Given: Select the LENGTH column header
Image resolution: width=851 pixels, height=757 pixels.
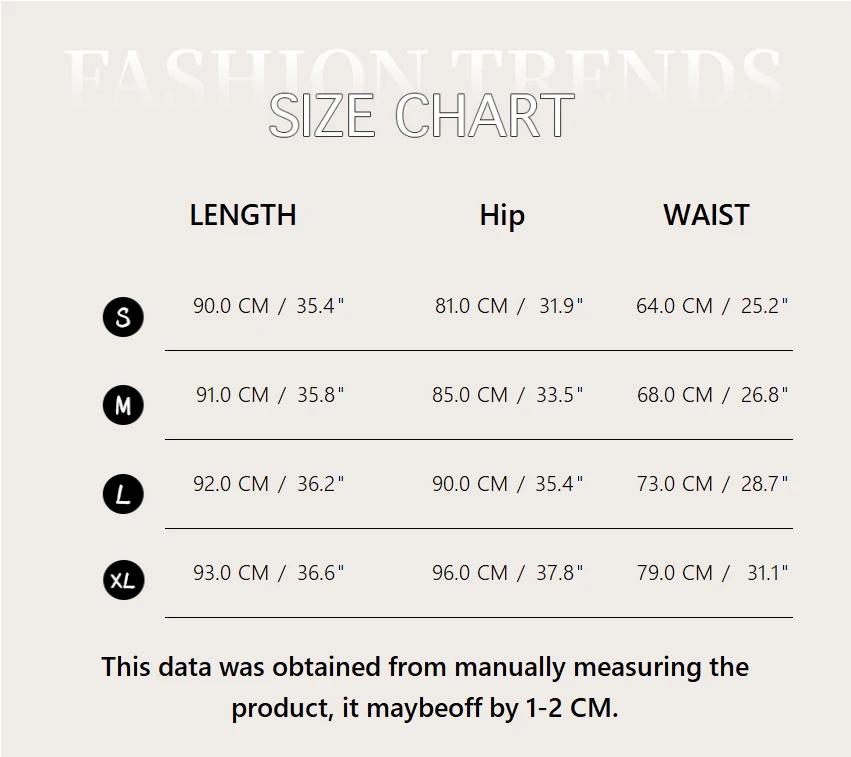Looking at the screenshot, I should pos(243,215).
